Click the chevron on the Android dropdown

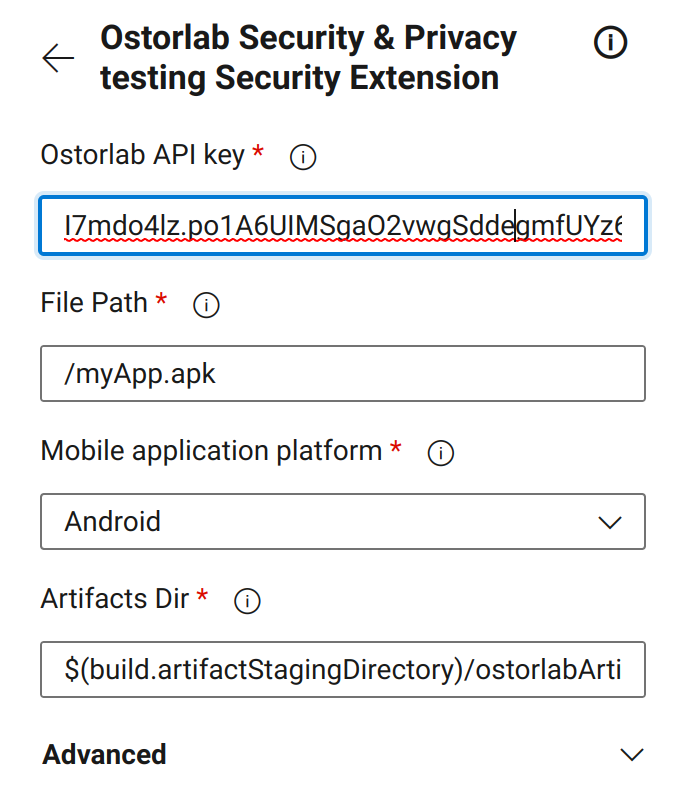(x=613, y=521)
